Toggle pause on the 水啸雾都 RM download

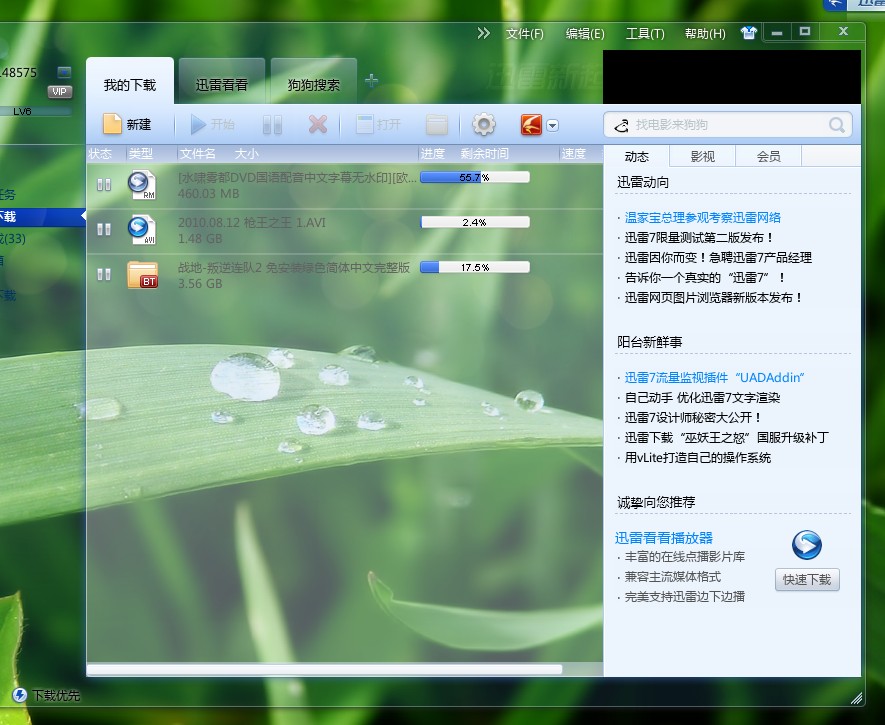104,184
